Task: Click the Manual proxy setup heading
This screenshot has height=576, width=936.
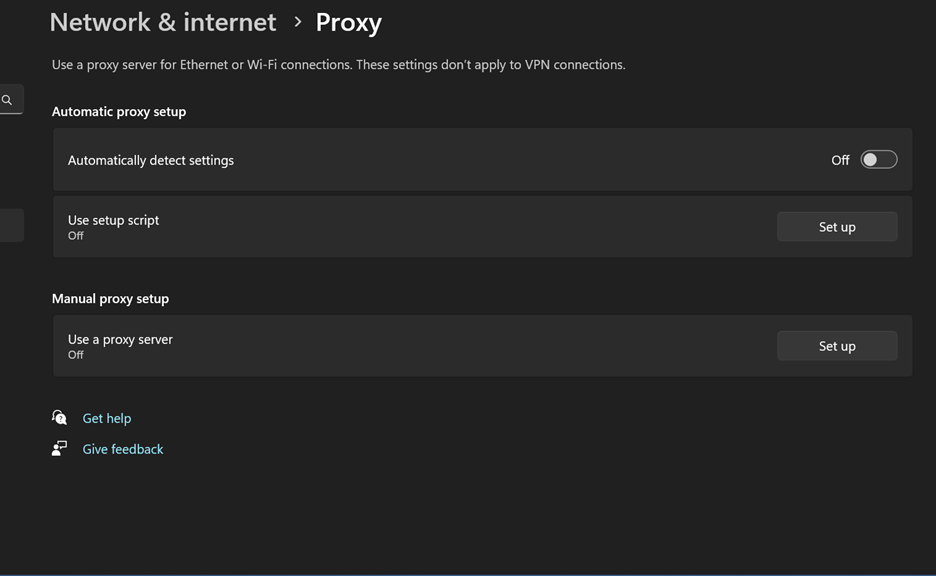Action: (x=110, y=298)
